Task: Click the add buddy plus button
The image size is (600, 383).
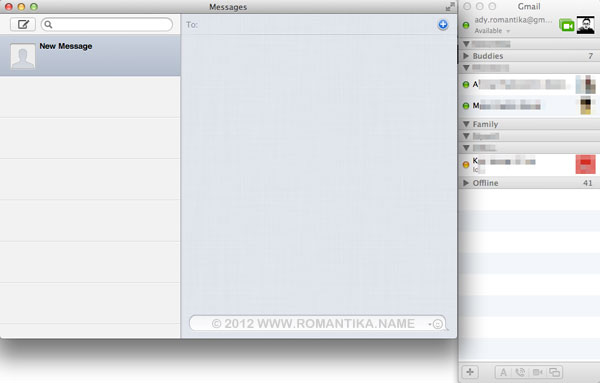Action: 470,372
